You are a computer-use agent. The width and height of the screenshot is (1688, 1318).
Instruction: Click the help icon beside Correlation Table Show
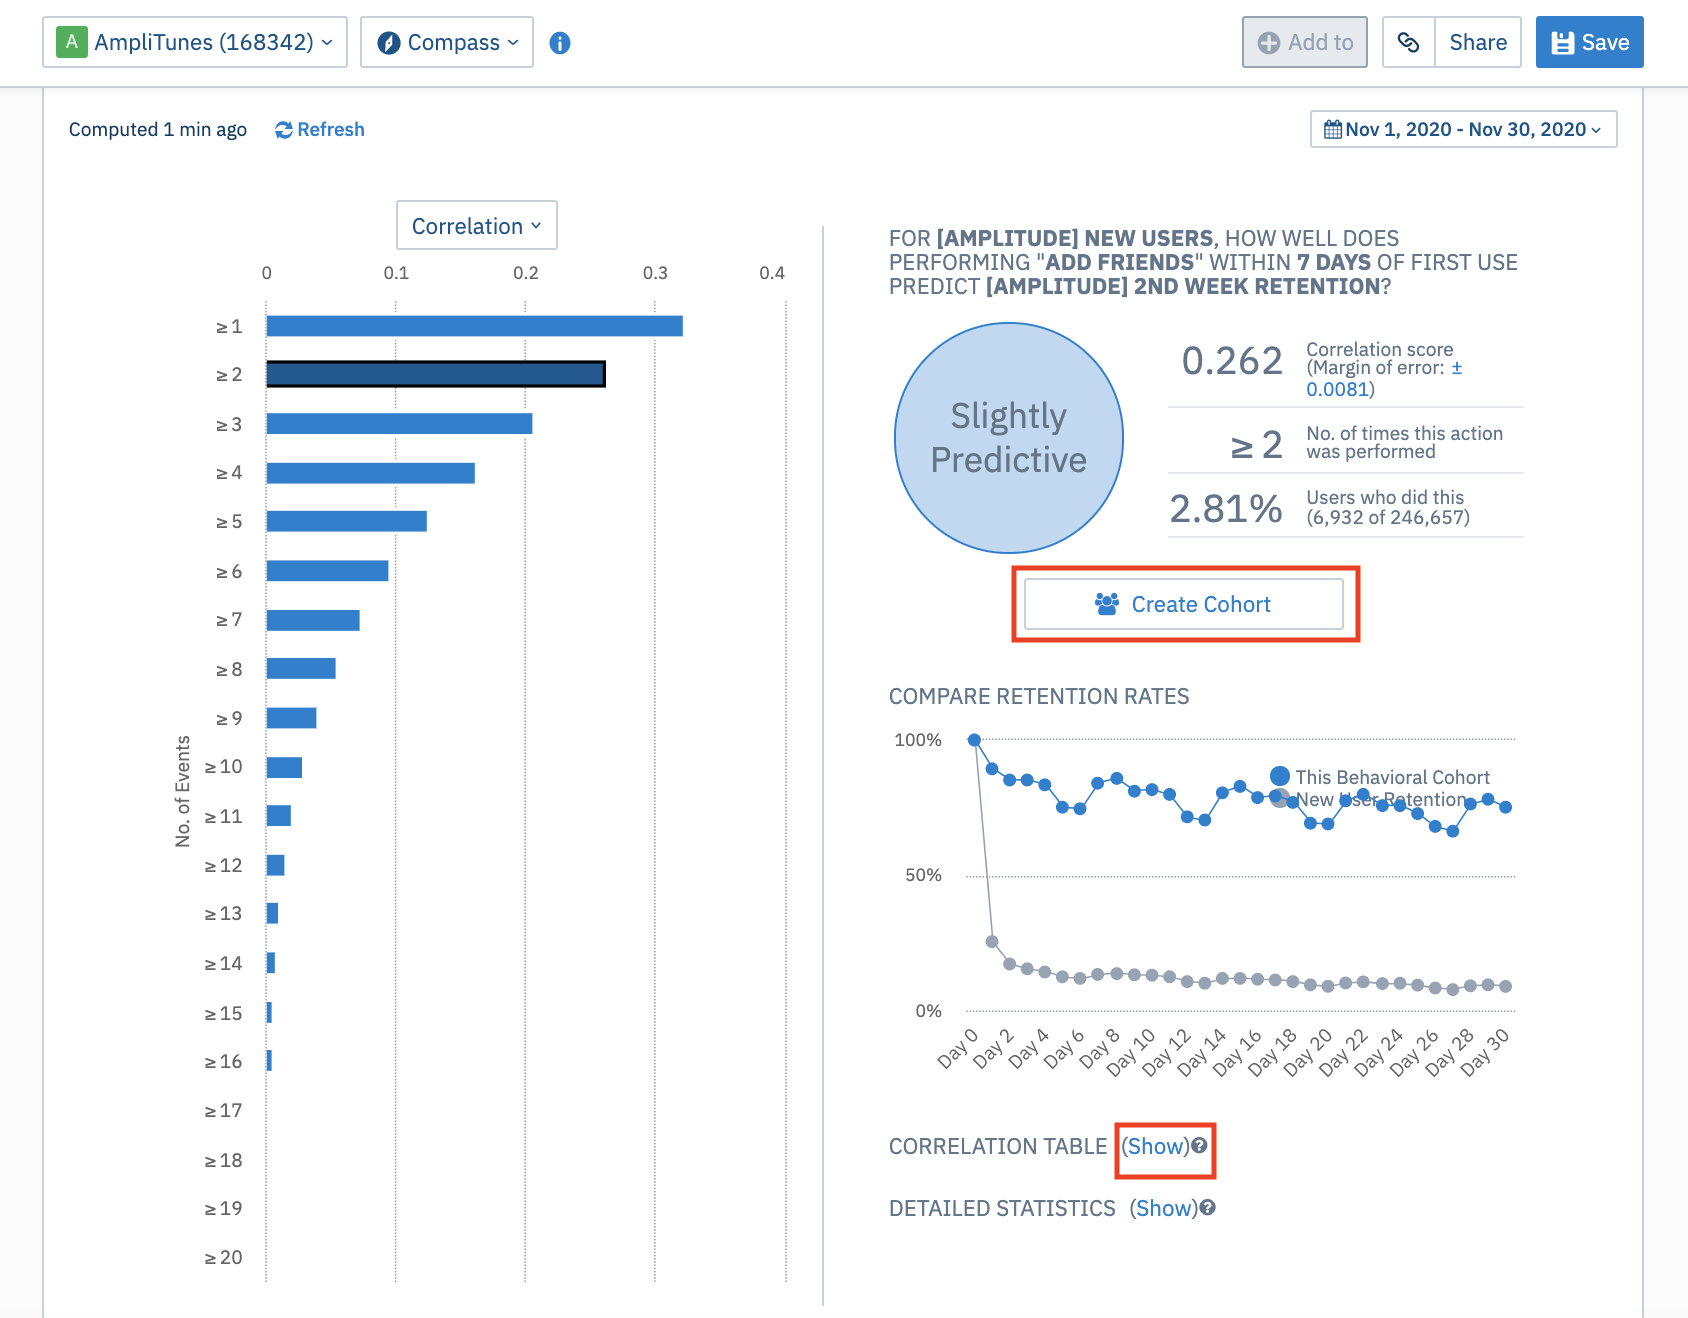tap(1199, 1146)
